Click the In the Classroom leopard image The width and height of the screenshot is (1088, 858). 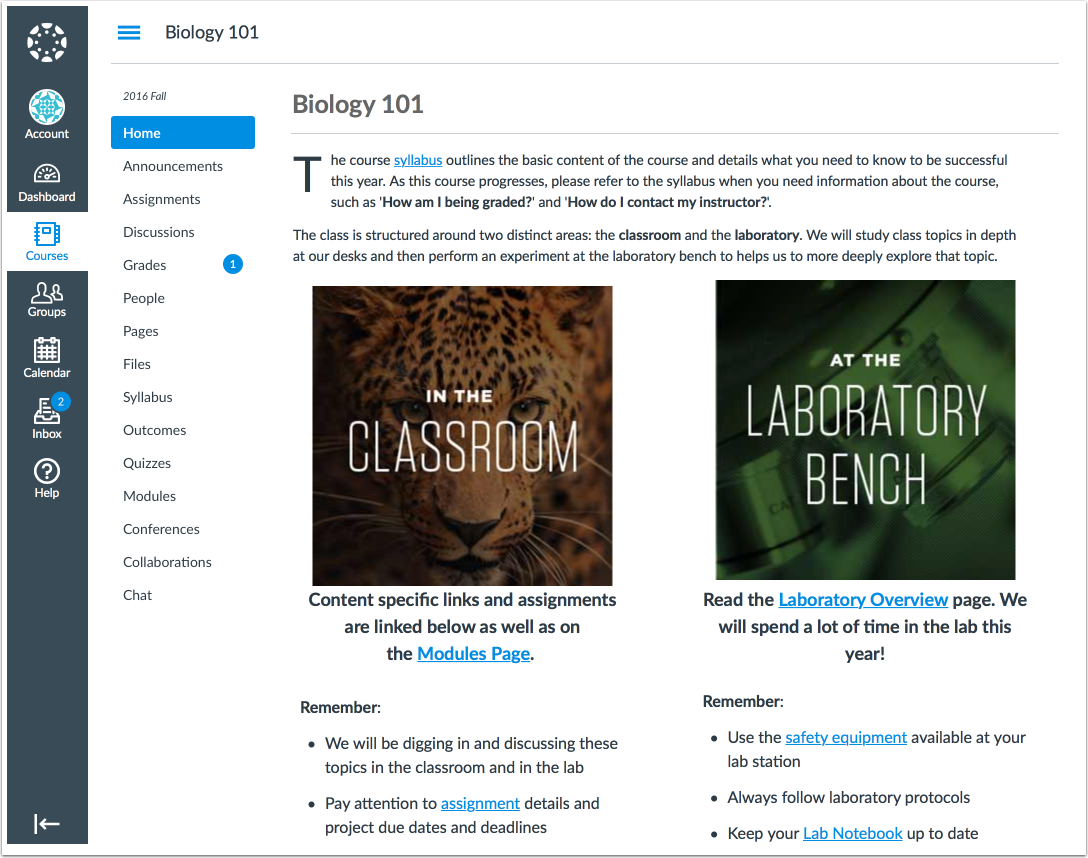pos(462,436)
